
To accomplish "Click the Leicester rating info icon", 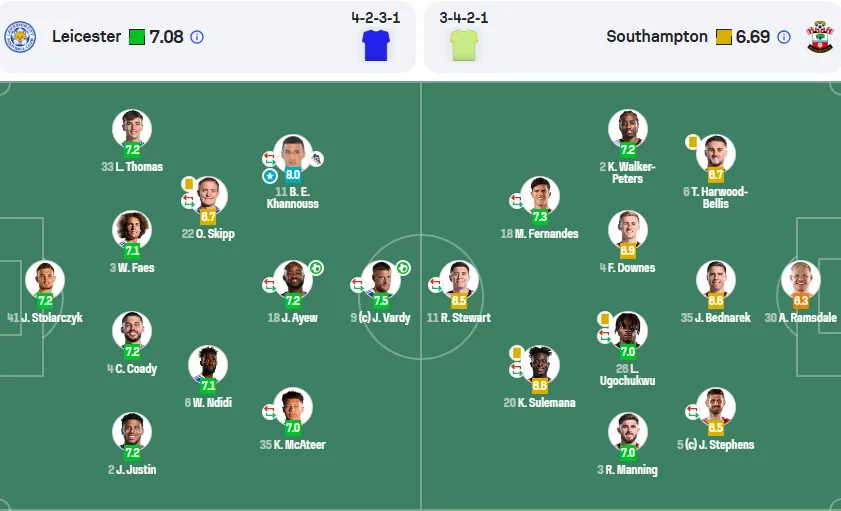I will click(197, 37).
